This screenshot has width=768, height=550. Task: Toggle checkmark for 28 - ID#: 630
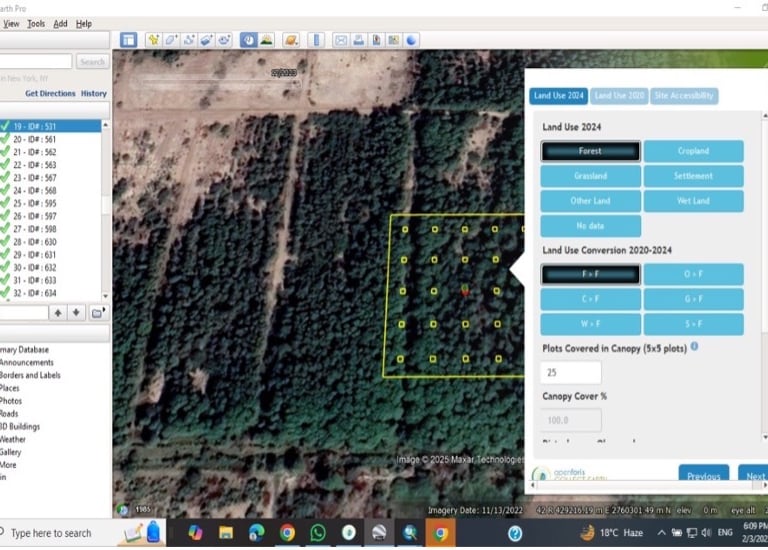pyautogui.click(x=5, y=242)
